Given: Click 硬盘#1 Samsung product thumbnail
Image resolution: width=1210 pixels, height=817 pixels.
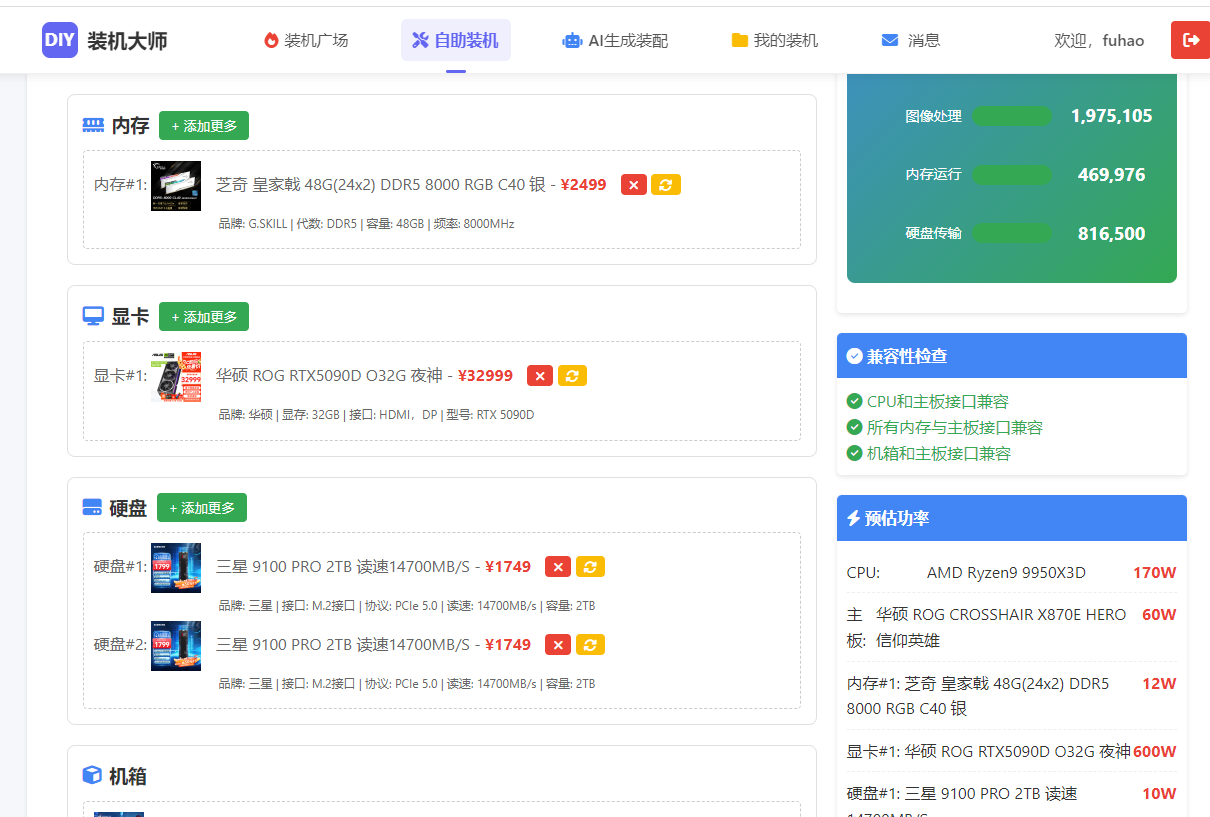Looking at the screenshot, I should [176, 568].
